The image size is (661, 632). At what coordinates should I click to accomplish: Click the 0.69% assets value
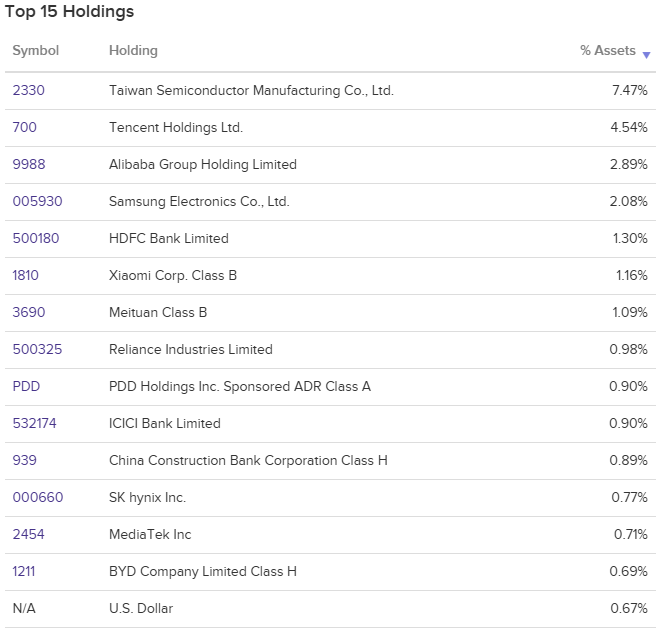[x=629, y=571]
